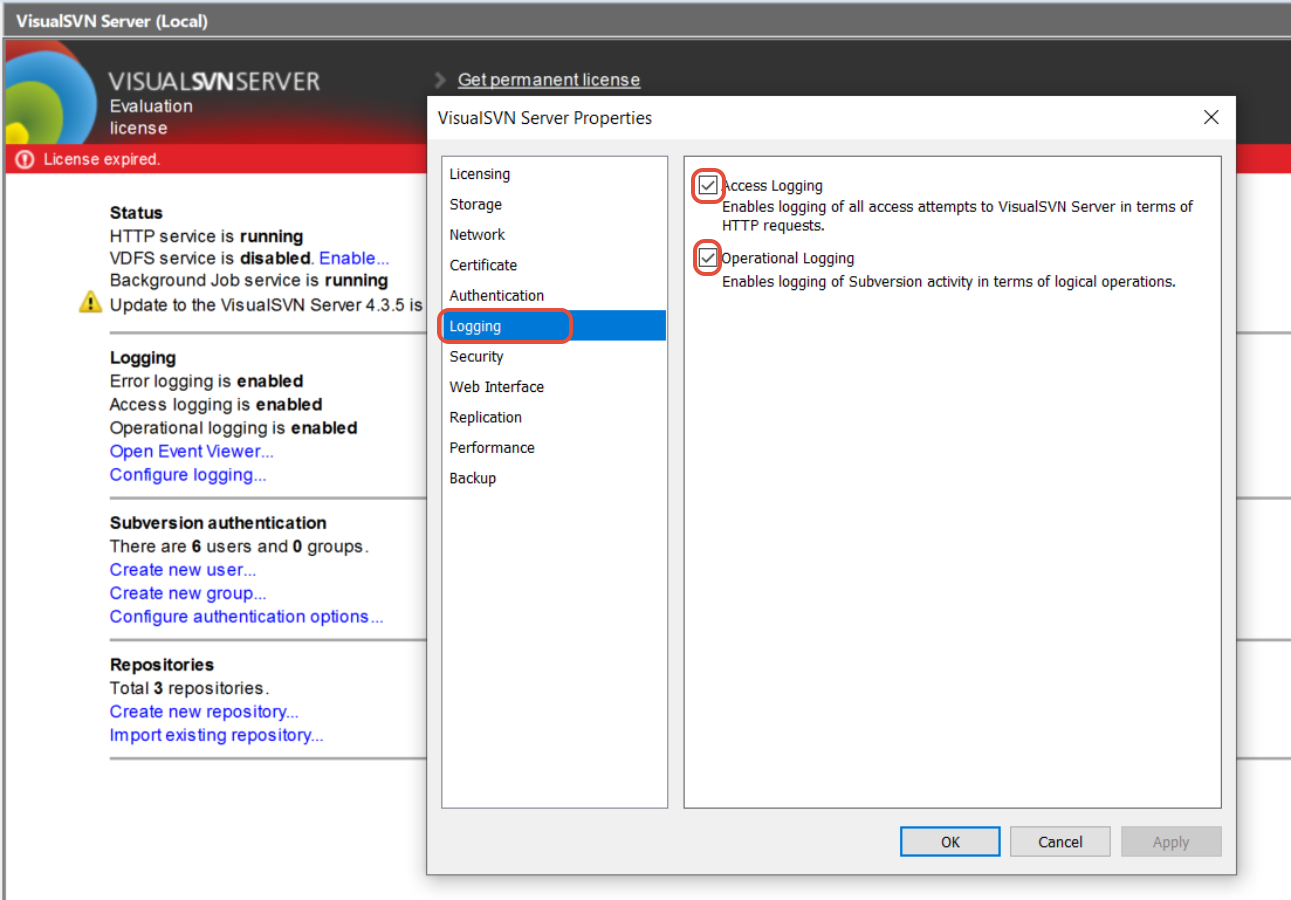This screenshot has width=1291, height=900.
Task: Toggle Operational Logging off
Action: pyautogui.click(x=707, y=257)
